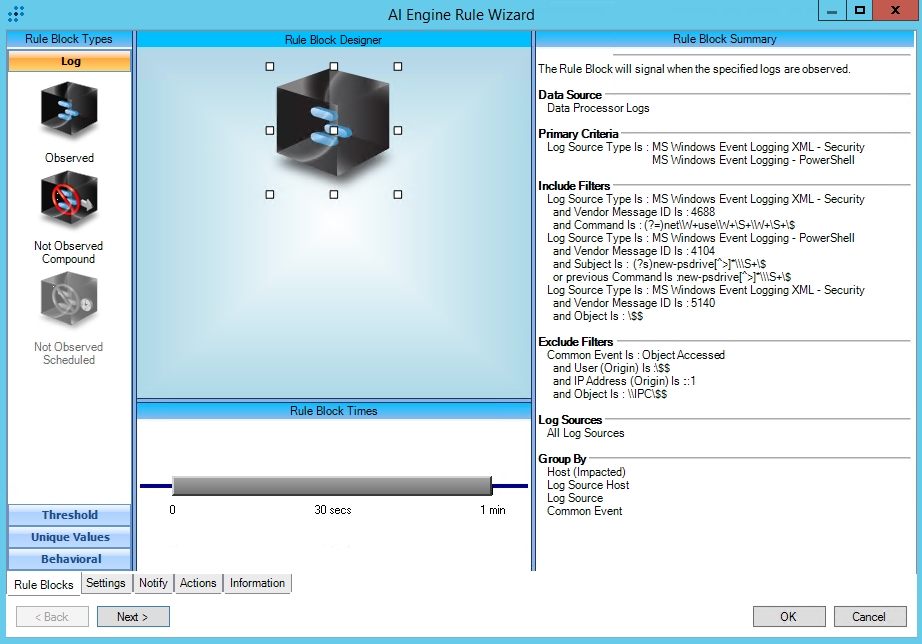Select the Not Observed Compound block icon
The image size is (922, 644).
(x=69, y=199)
